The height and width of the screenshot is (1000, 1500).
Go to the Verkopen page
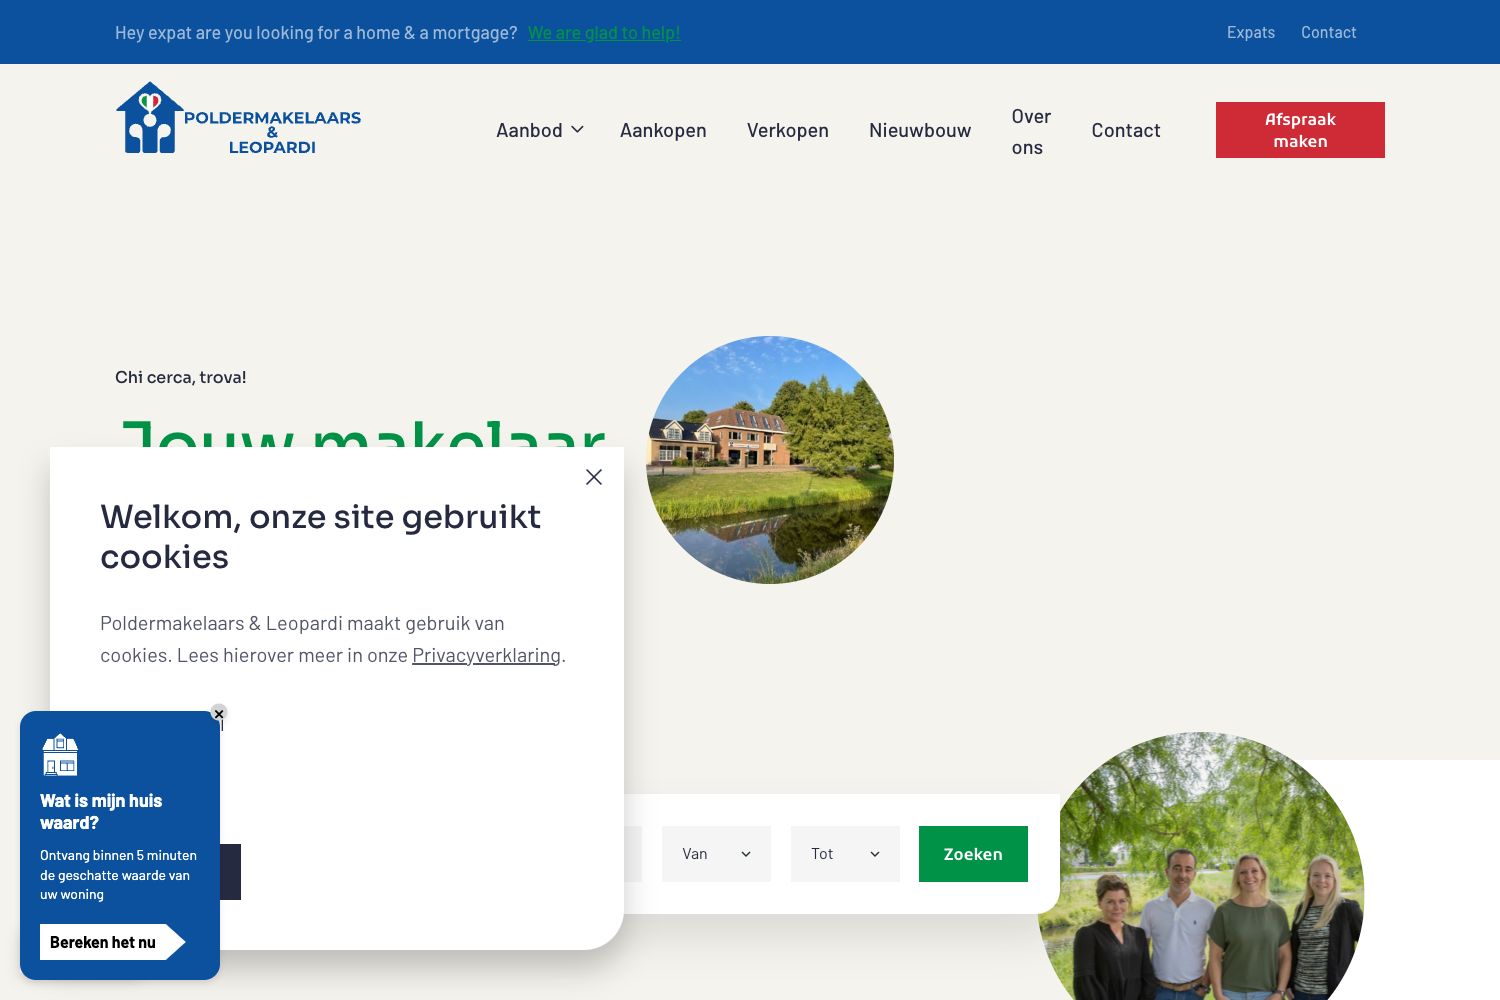click(x=788, y=130)
